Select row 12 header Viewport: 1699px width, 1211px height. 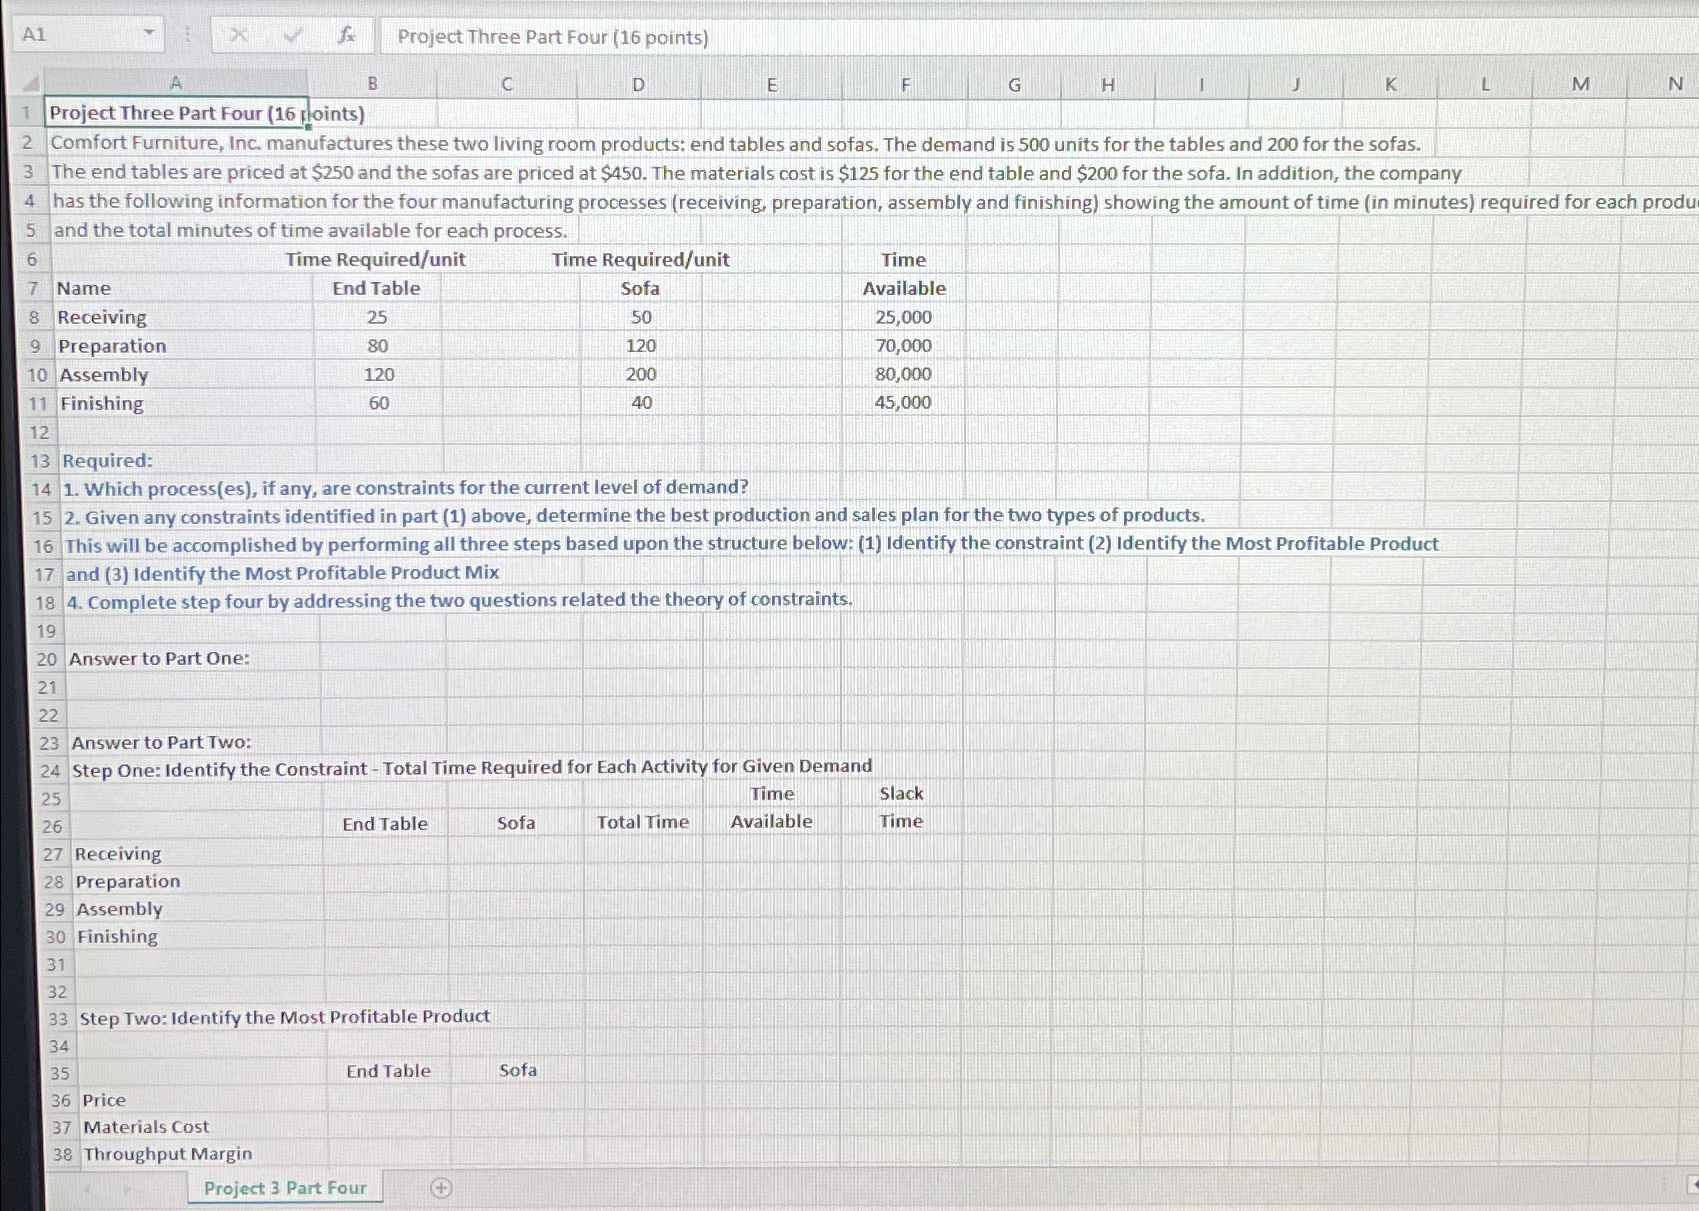point(40,432)
